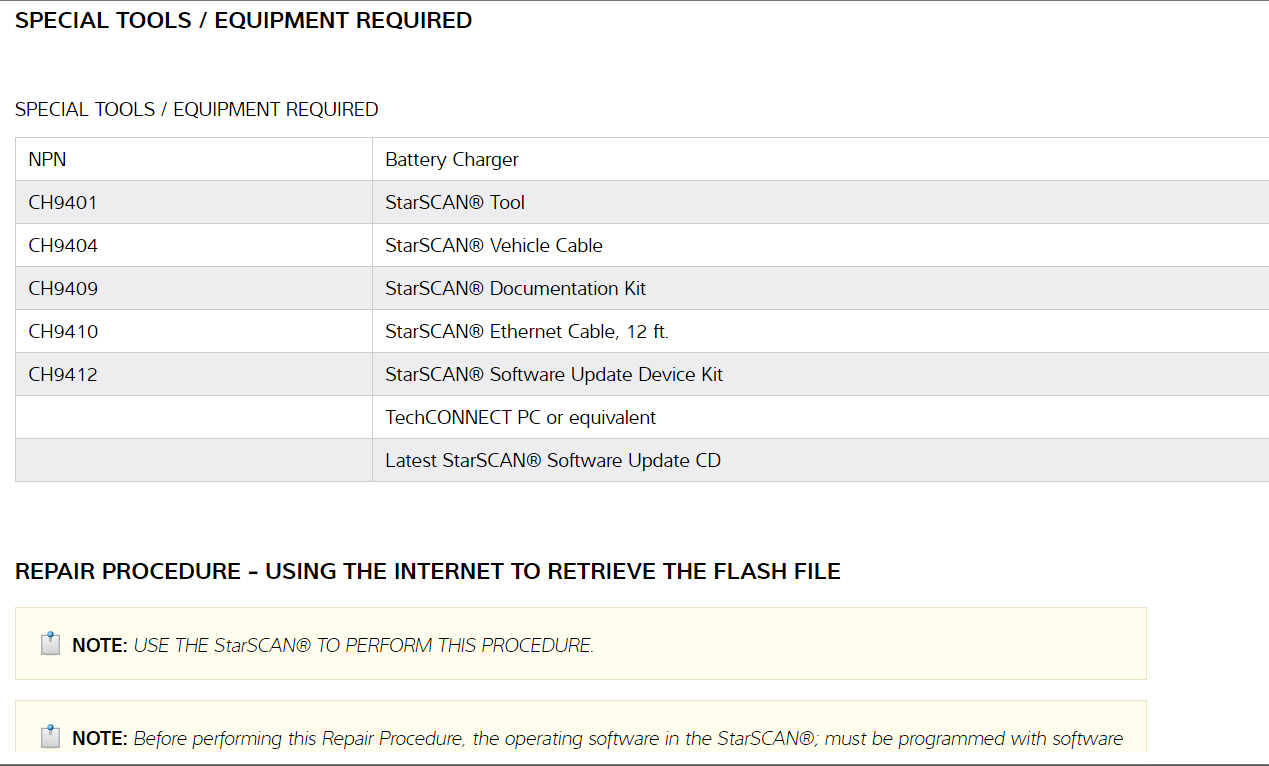Select part number CH9409
The image size is (1269, 766).
click(63, 289)
